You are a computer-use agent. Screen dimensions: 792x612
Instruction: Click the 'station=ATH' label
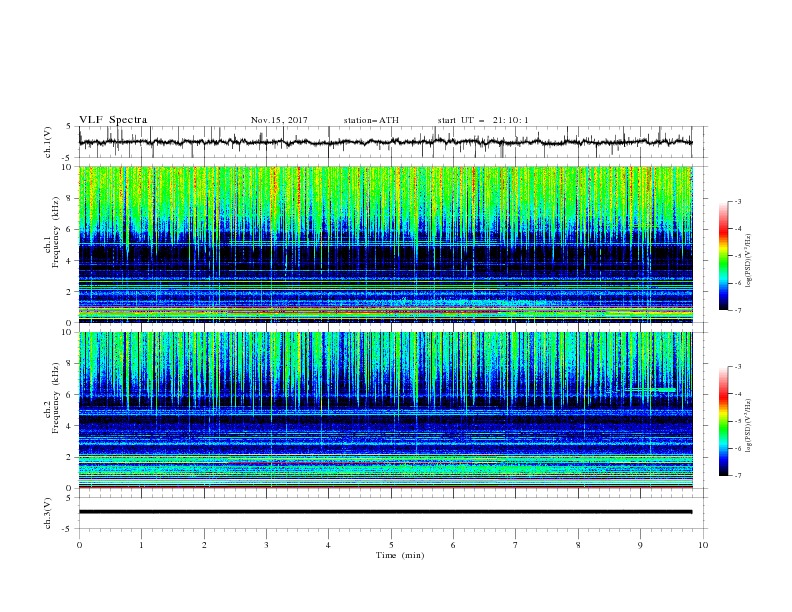[371, 120]
